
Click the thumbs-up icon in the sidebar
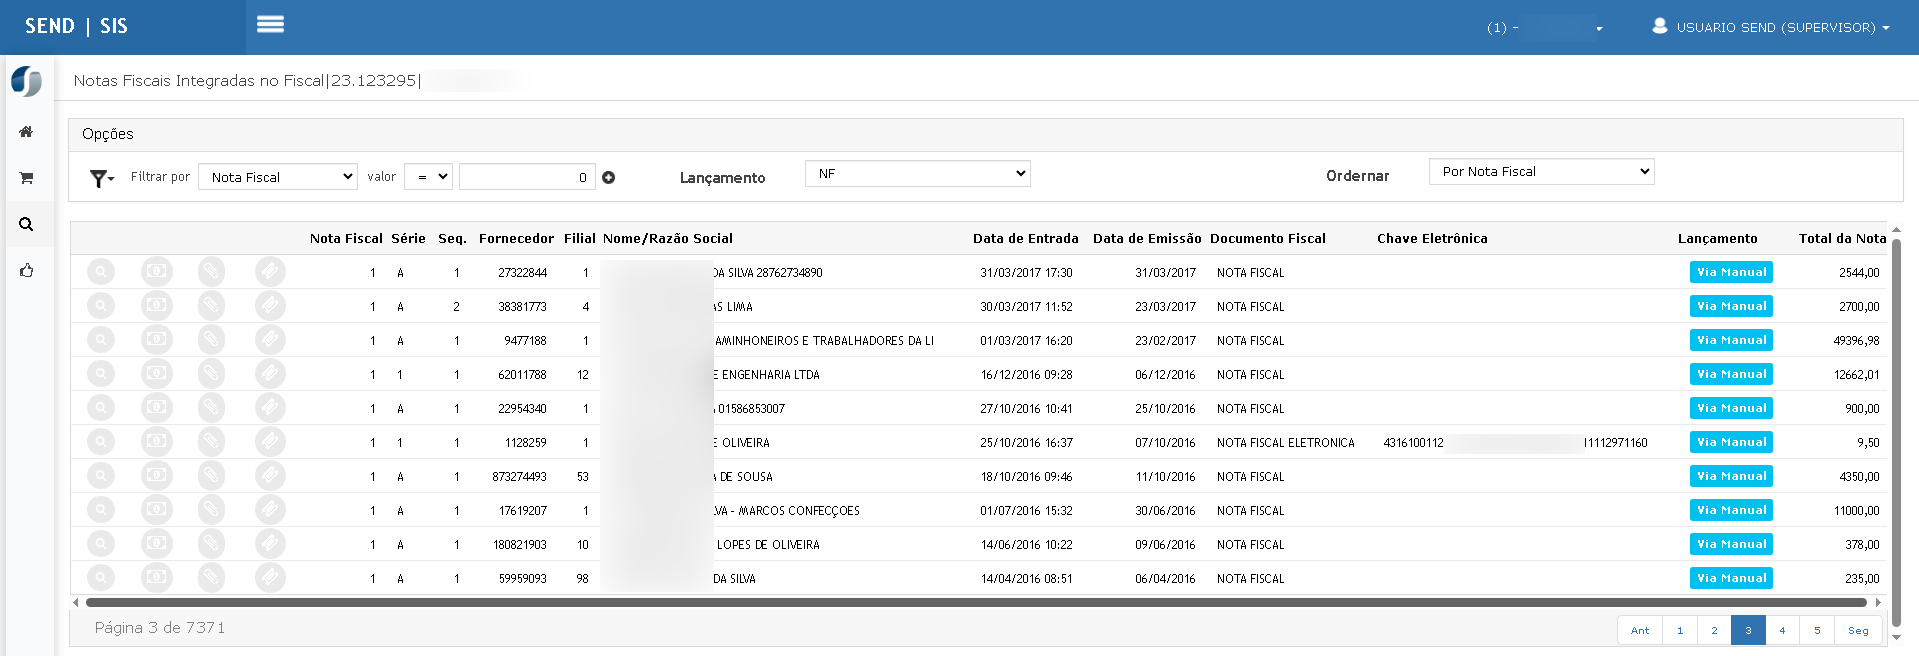click(x=26, y=270)
